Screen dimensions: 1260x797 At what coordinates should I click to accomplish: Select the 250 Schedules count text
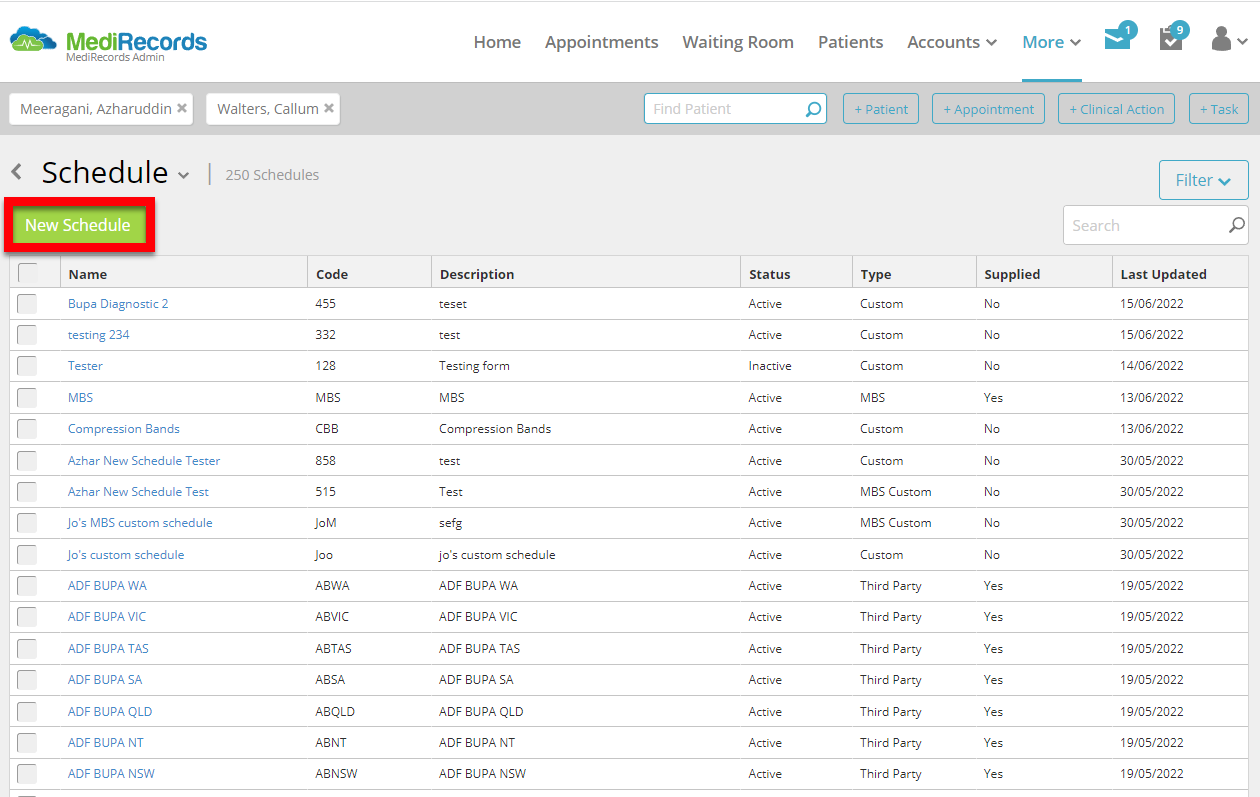[272, 175]
